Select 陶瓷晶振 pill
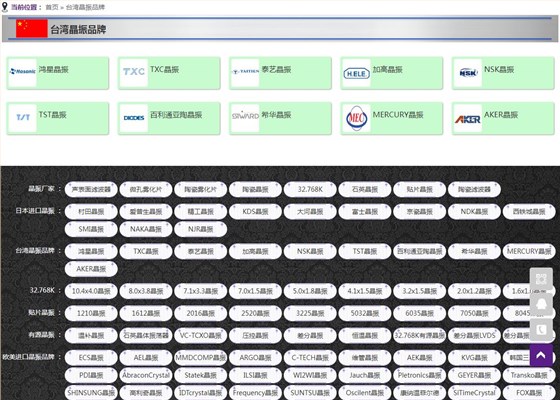Image resolution: width=560 pixels, height=400 pixels. (x=255, y=189)
